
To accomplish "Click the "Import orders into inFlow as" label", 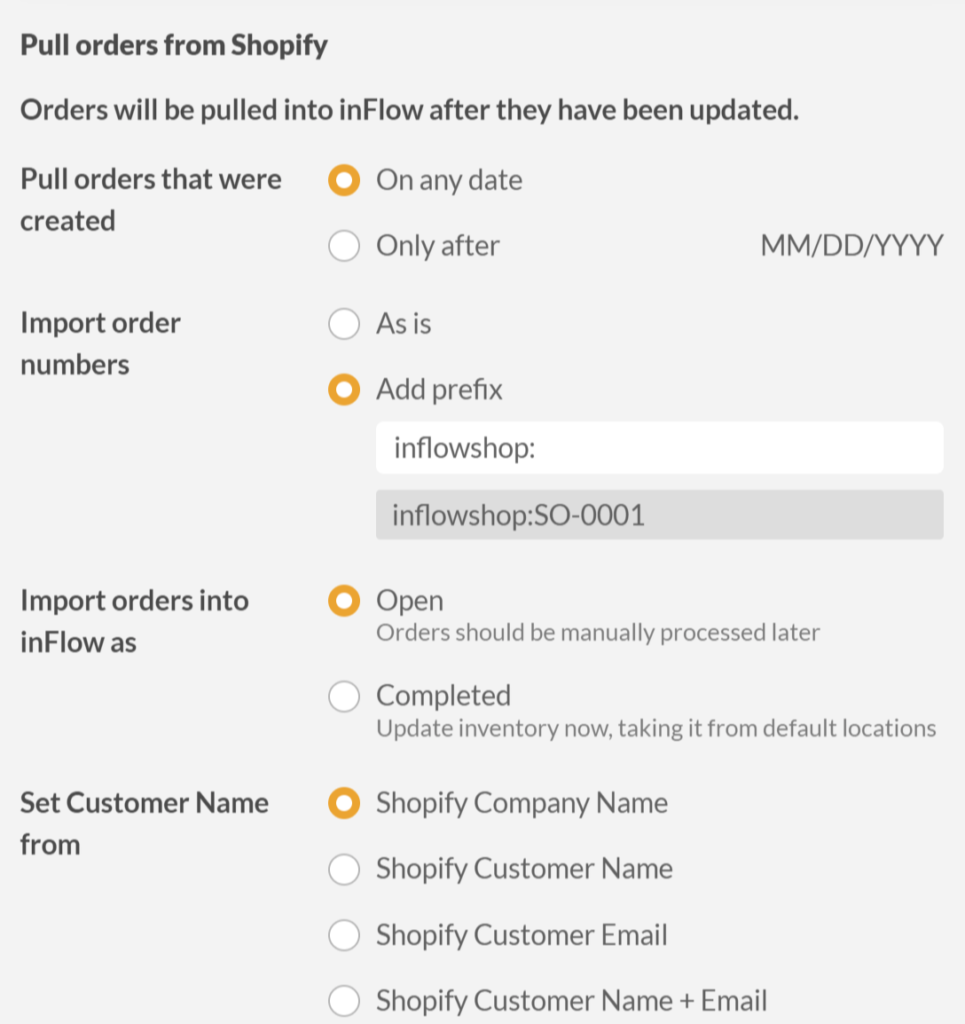I will 134,621.
